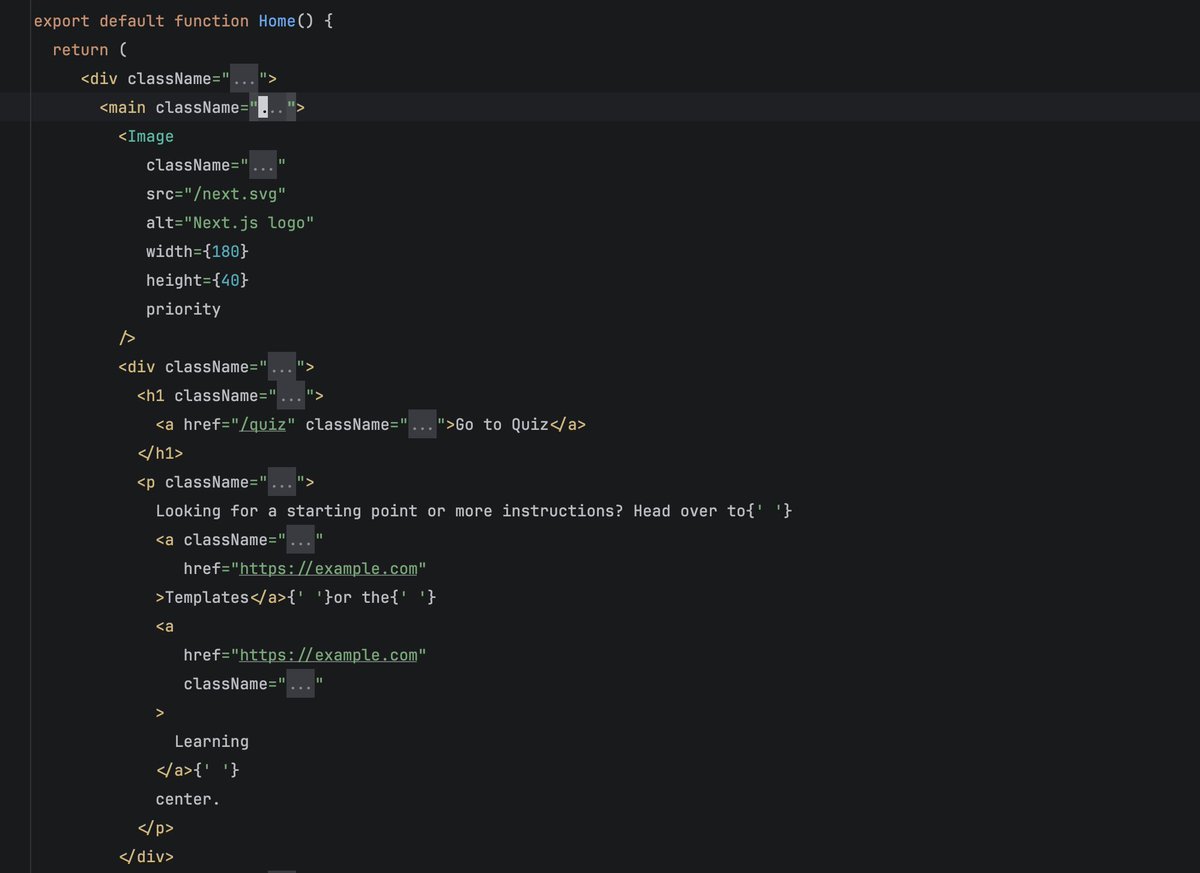Click the self-closing "/>" of Image
The height and width of the screenshot is (873, 1200).
coord(127,338)
